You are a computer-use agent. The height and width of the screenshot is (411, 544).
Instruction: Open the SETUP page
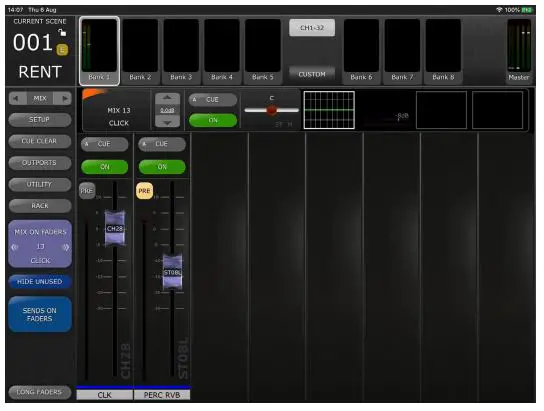[40, 120]
